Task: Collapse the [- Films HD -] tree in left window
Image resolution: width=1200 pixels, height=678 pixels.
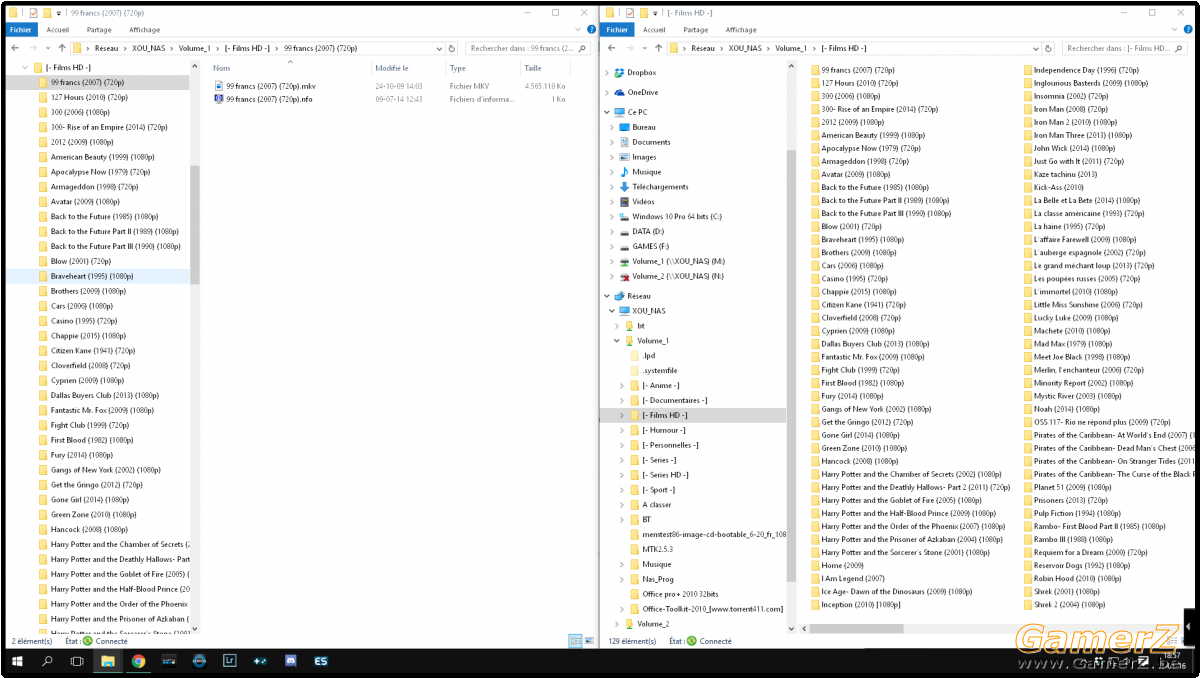Action: (25, 67)
